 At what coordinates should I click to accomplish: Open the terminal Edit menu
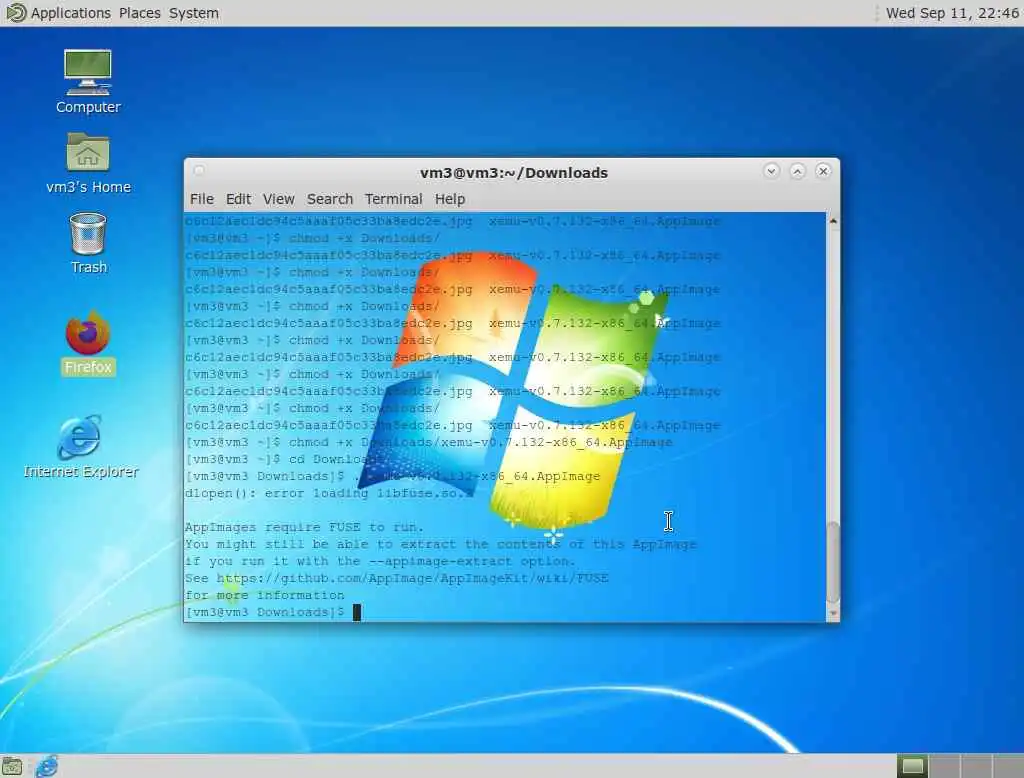pyautogui.click(x=238, y=199)
